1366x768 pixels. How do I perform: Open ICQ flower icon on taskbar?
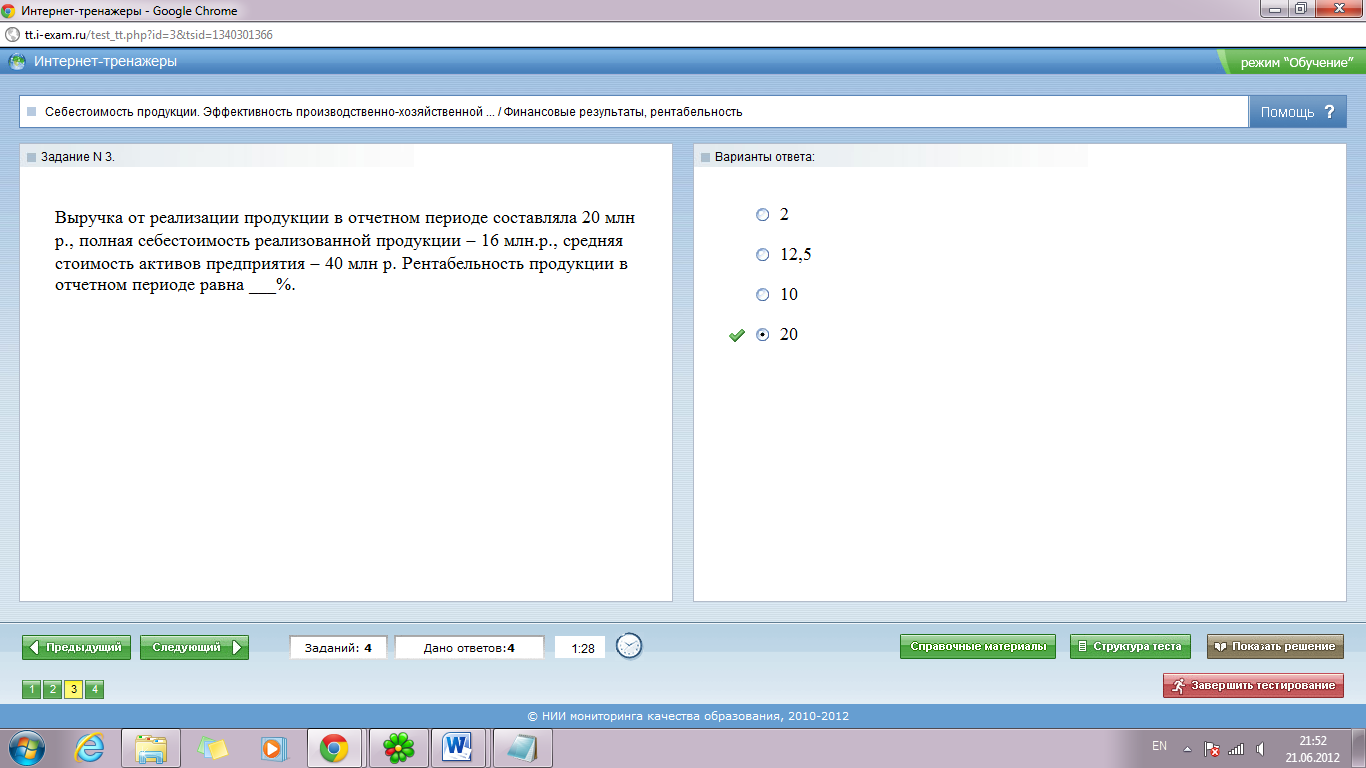click(x=399, y=747)
